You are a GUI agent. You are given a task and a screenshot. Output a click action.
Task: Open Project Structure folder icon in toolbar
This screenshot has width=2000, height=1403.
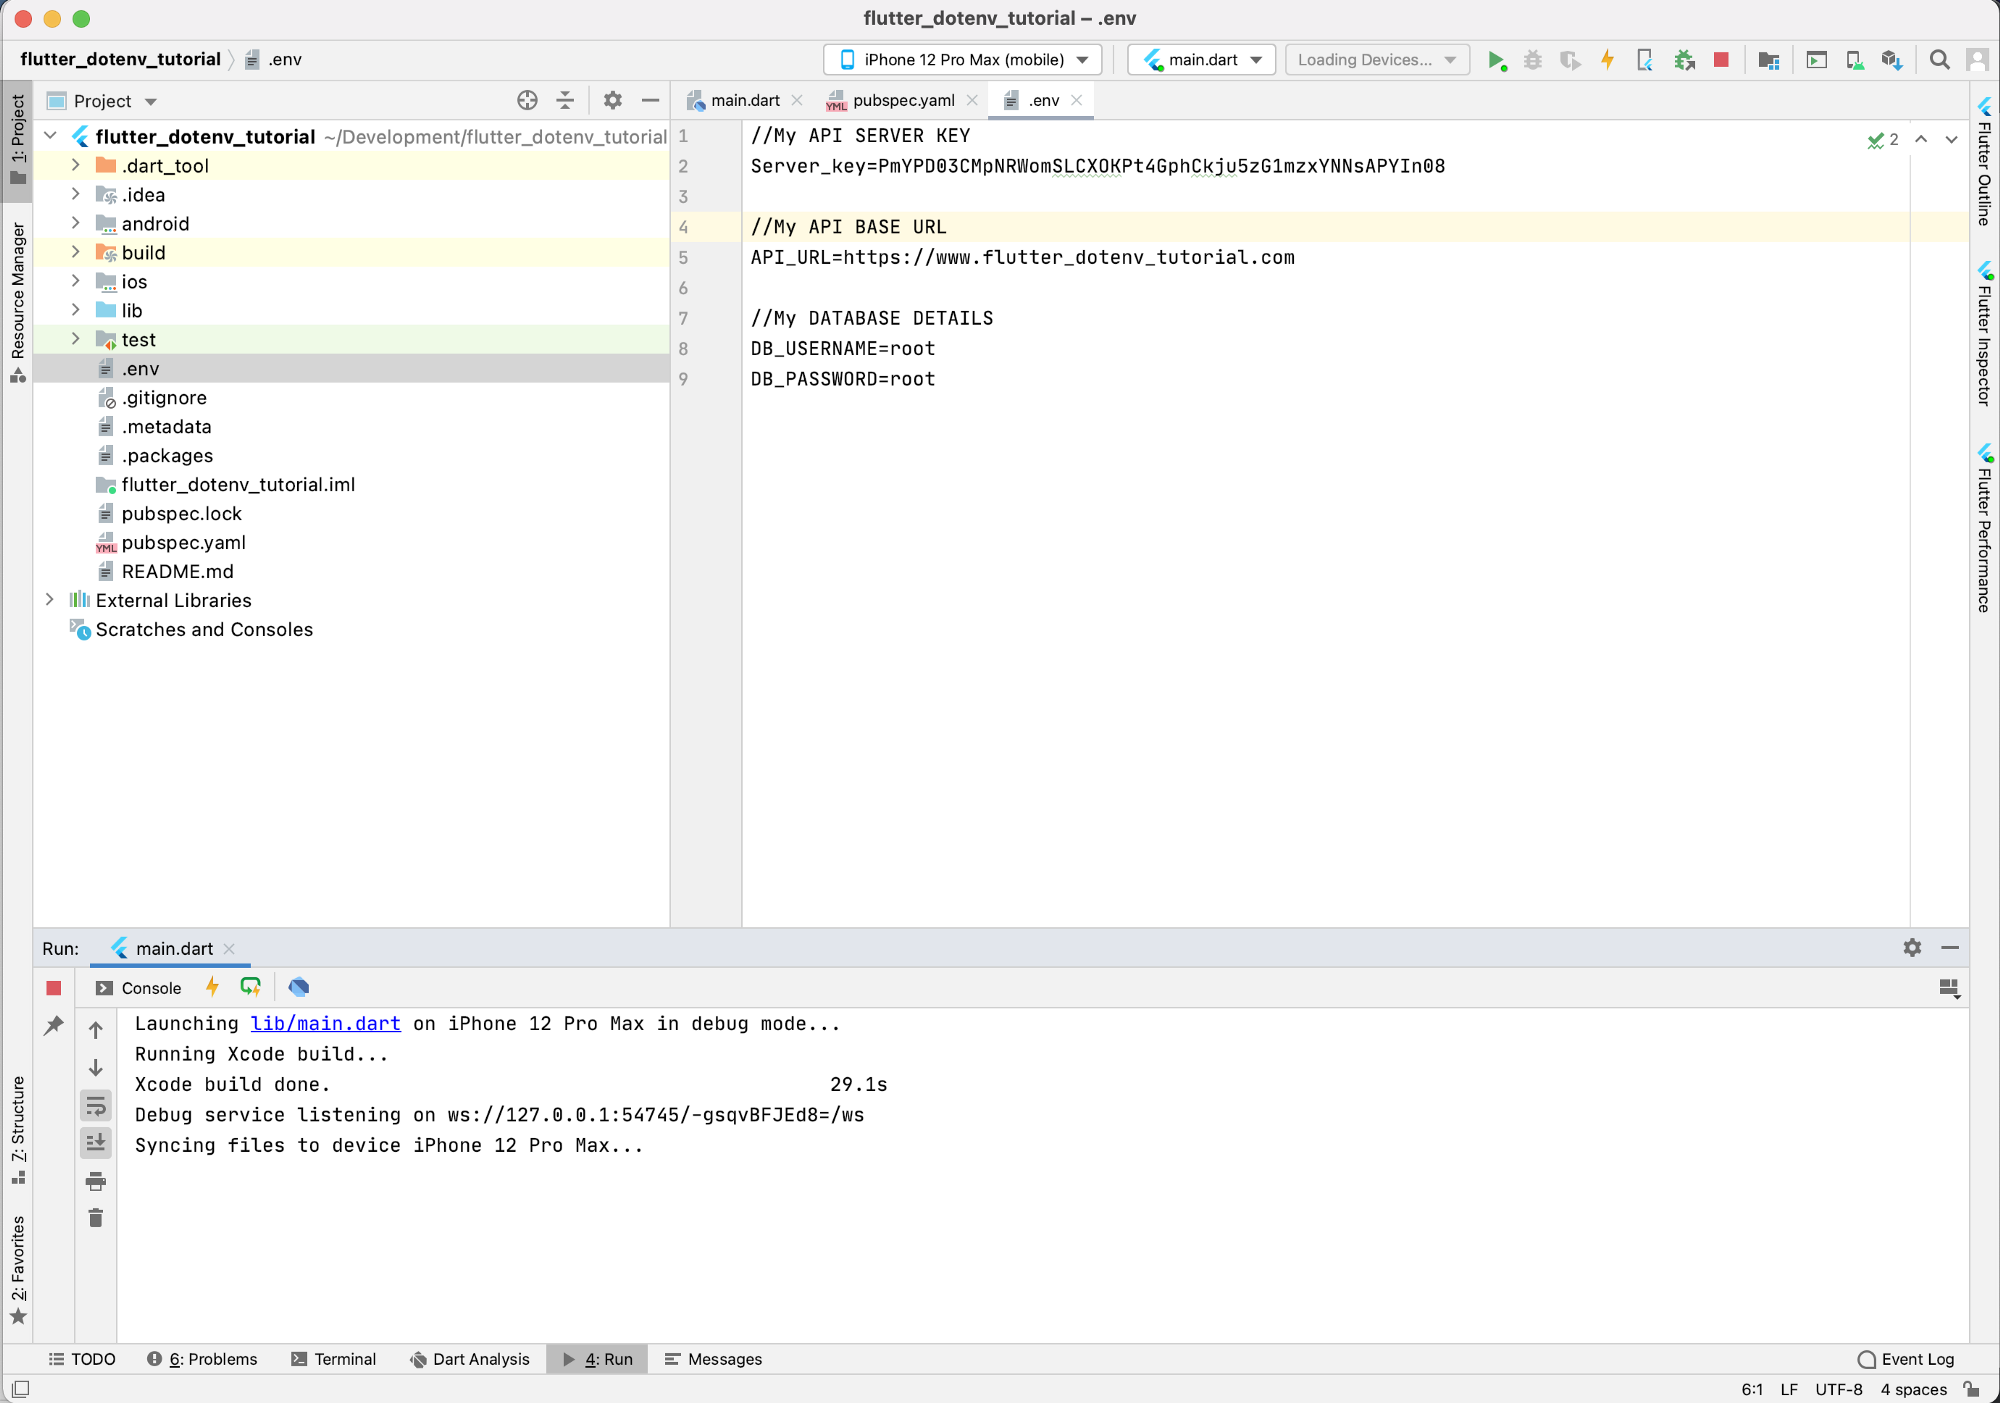1768,60
